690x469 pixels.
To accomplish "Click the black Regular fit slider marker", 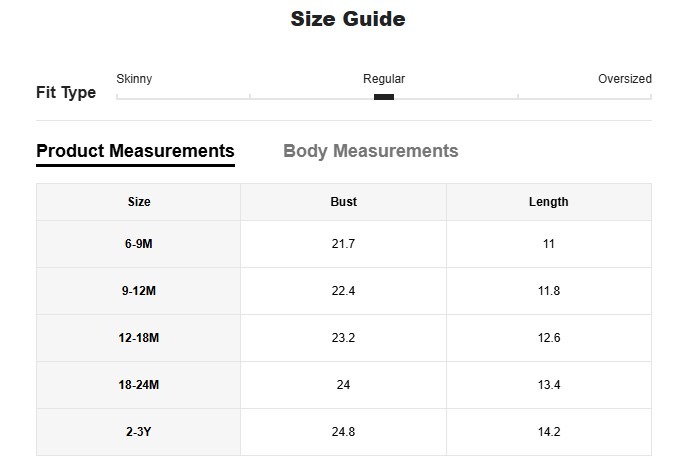I will click(383, 97).
